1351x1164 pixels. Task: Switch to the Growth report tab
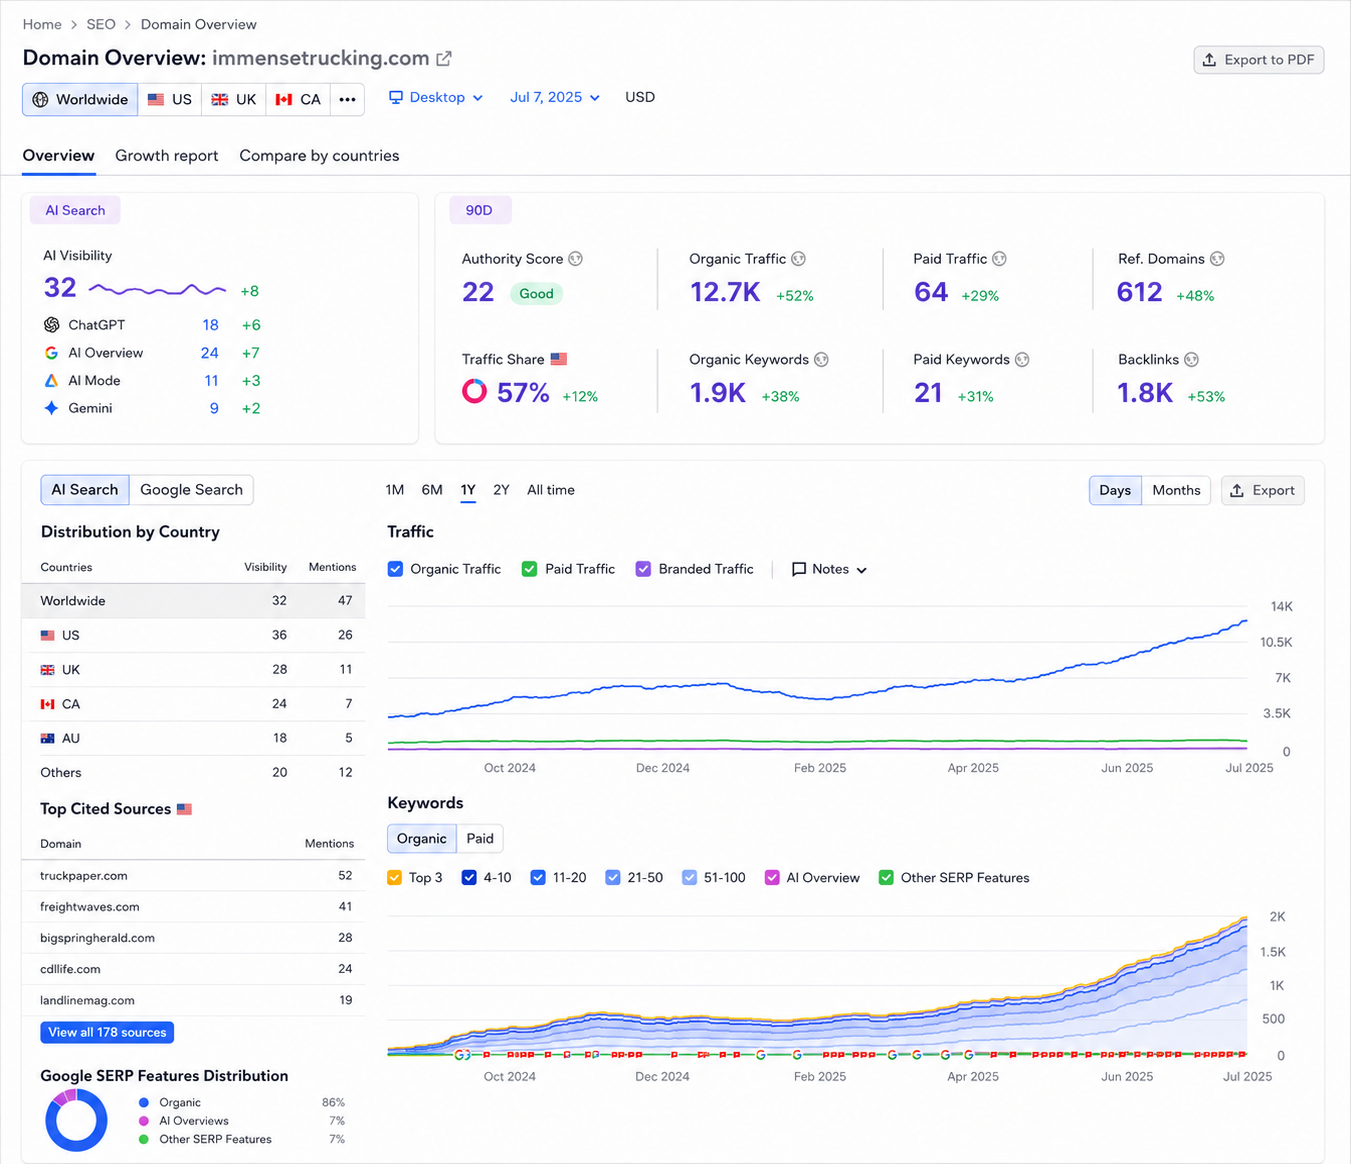167,156
